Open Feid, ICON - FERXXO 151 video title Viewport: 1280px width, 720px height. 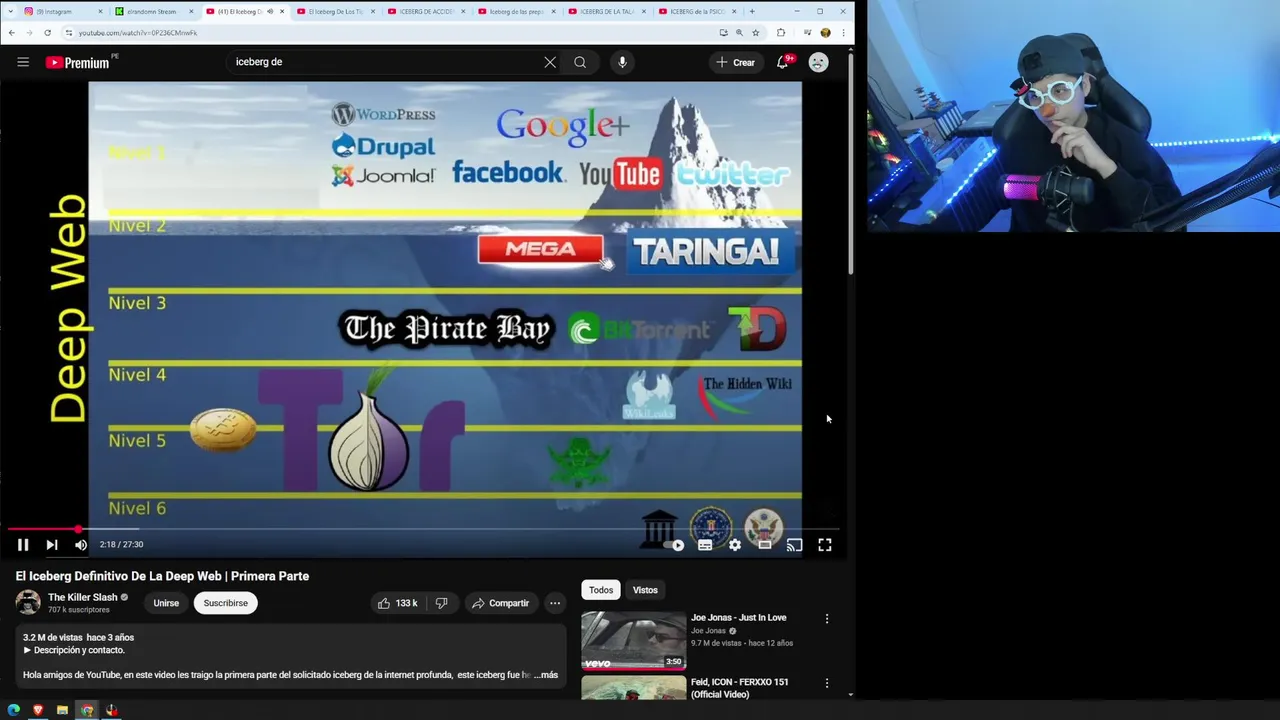(740, 688)
